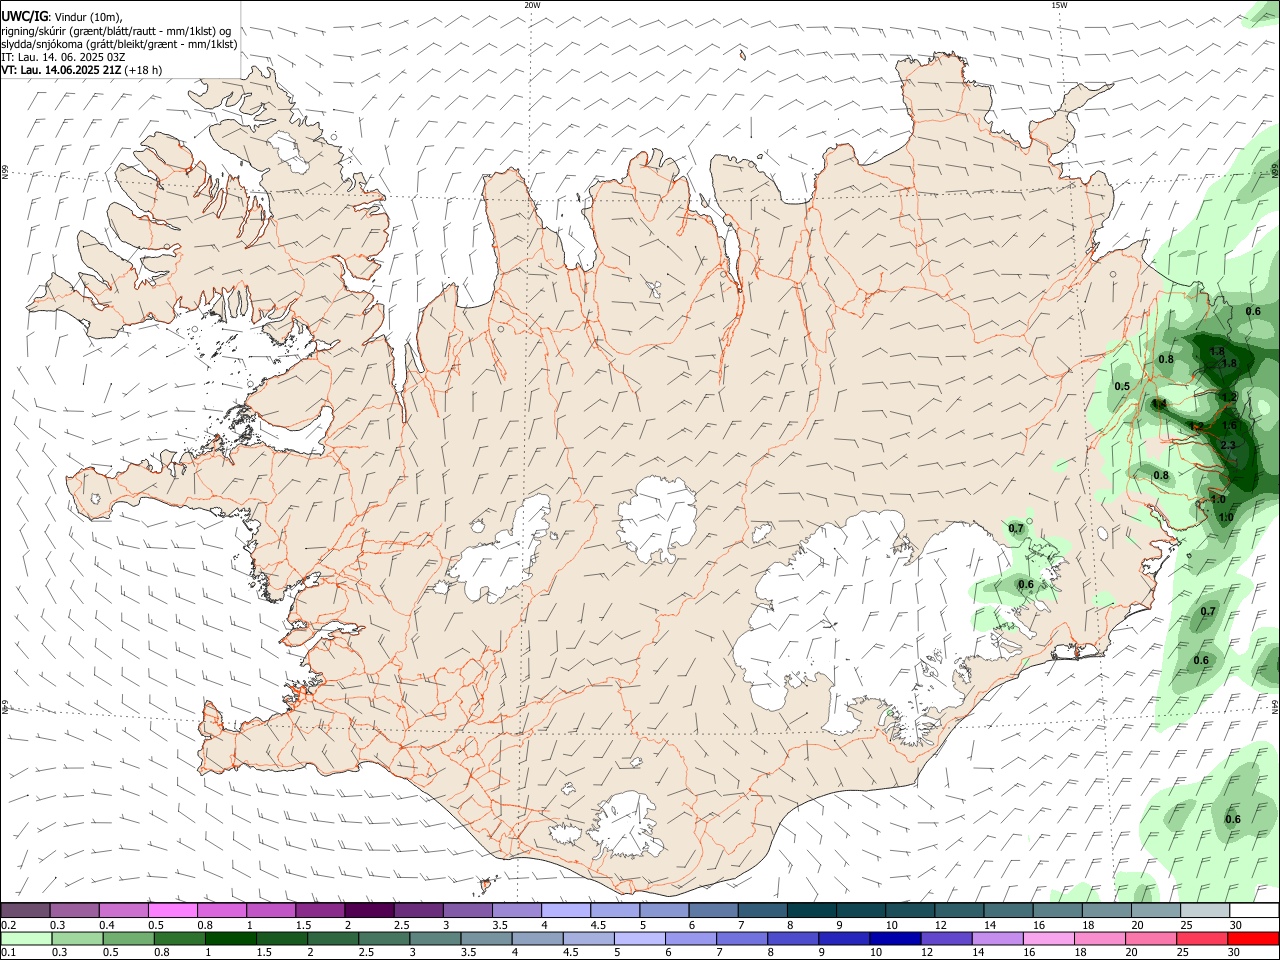This screenshot has height=960, width=1280.
Task: Click the 1.4 precipitation value on the map
Action: click(x=1160, y=404)
